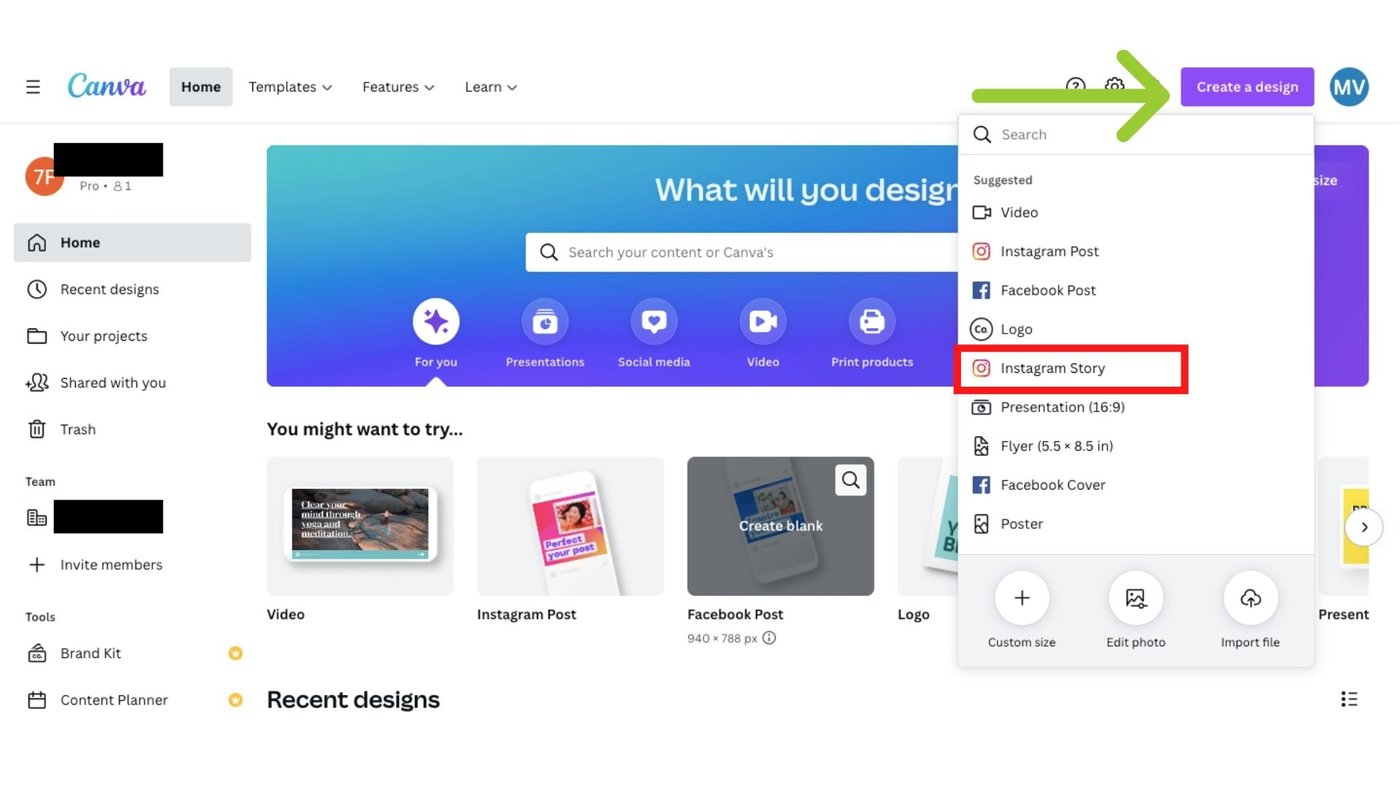1400x788 pixels.
Task: Click the Social media category icon
Action: 653,320
